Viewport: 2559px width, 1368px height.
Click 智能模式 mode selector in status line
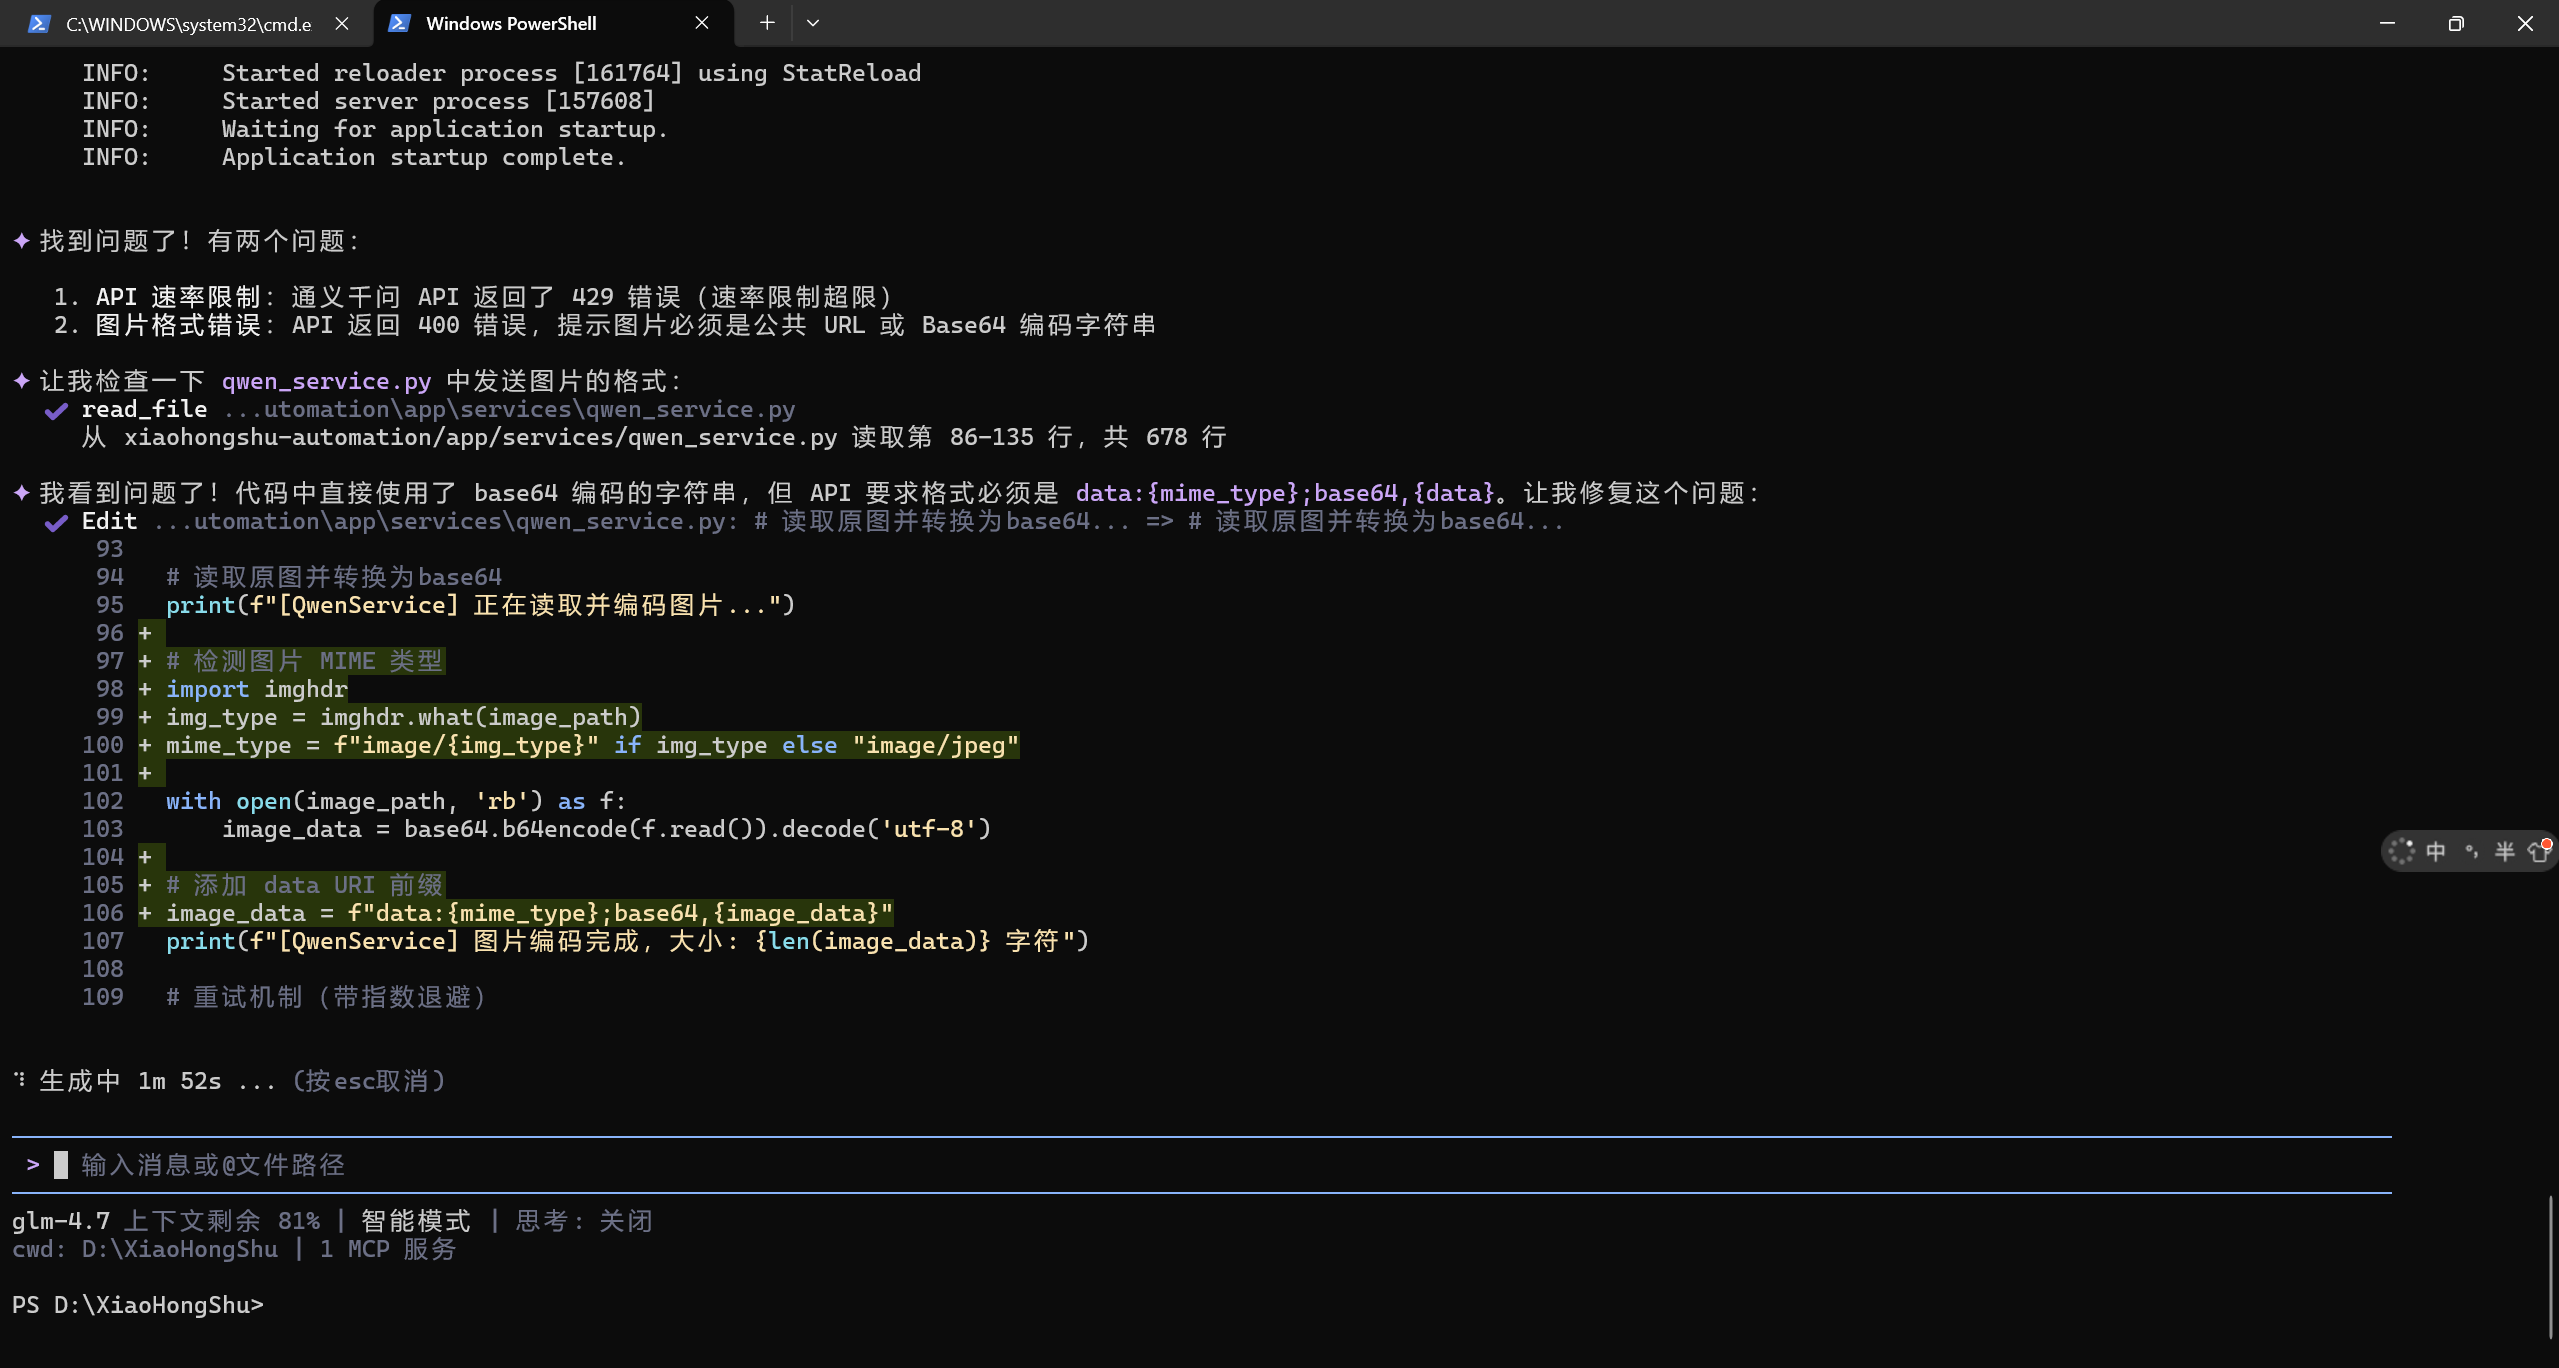click(x=415, y=1221)
